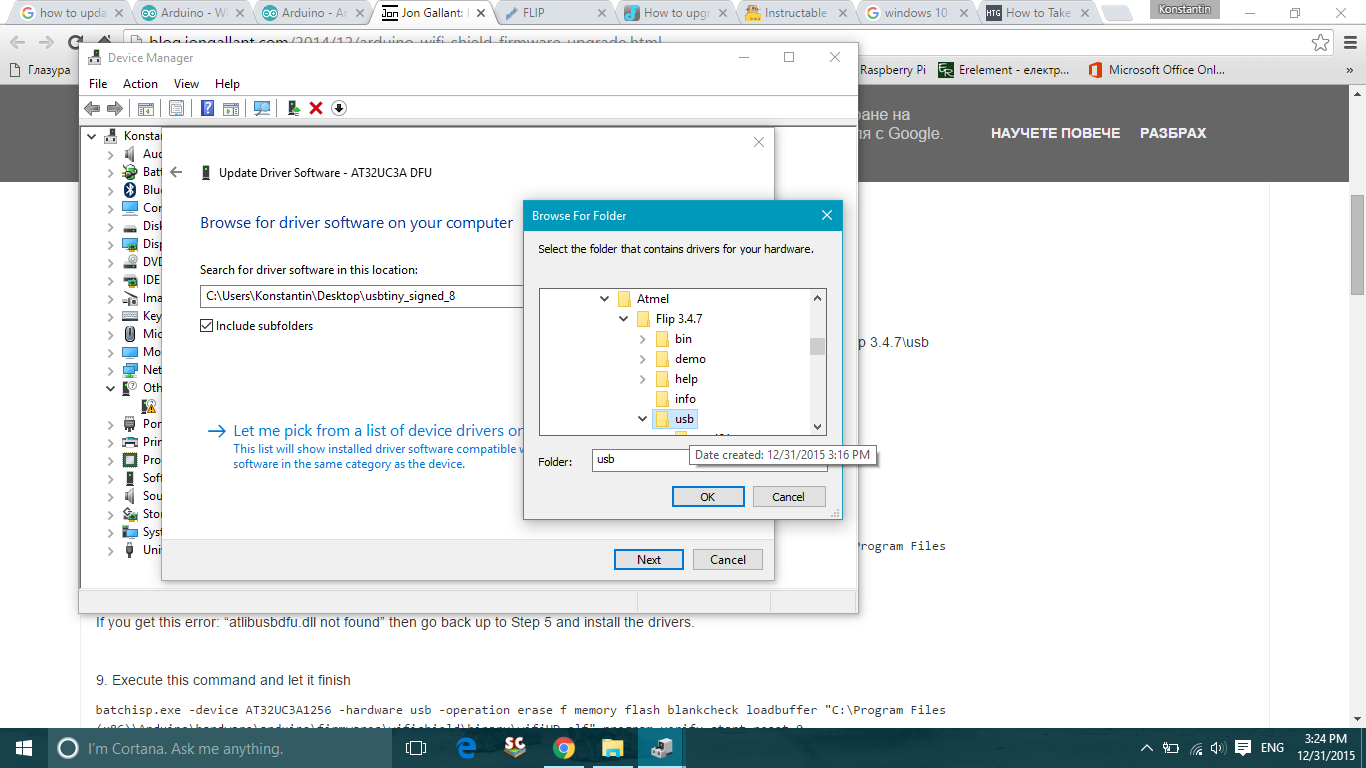The image size is (1366, 768).
Task: Disable the device via circled down-arrow icon
Action: pos(338,107)
